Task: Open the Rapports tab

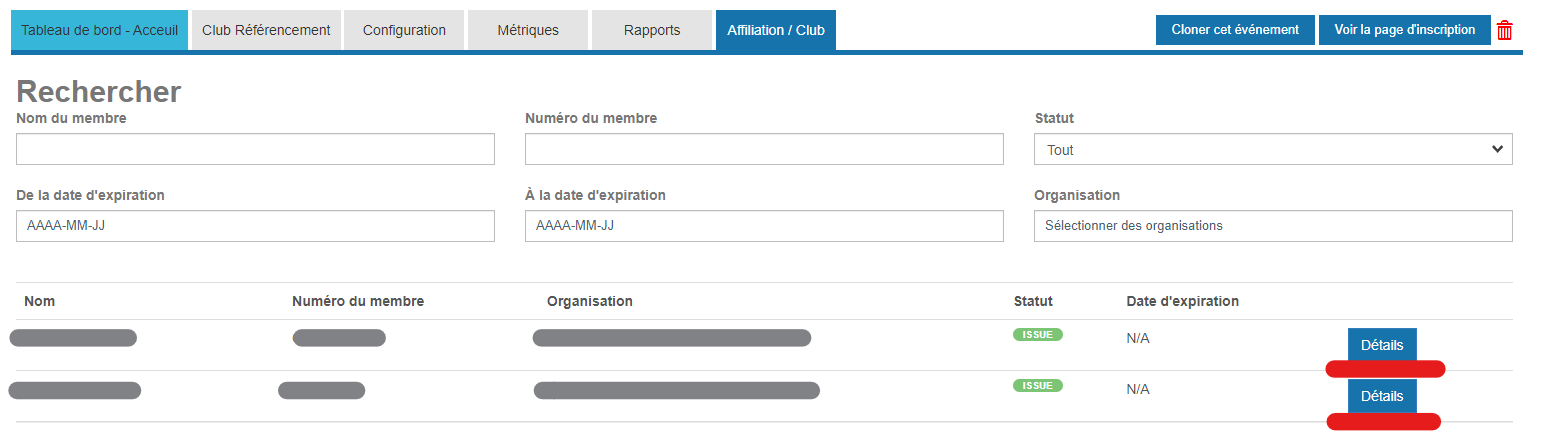Action: point(652,30)
